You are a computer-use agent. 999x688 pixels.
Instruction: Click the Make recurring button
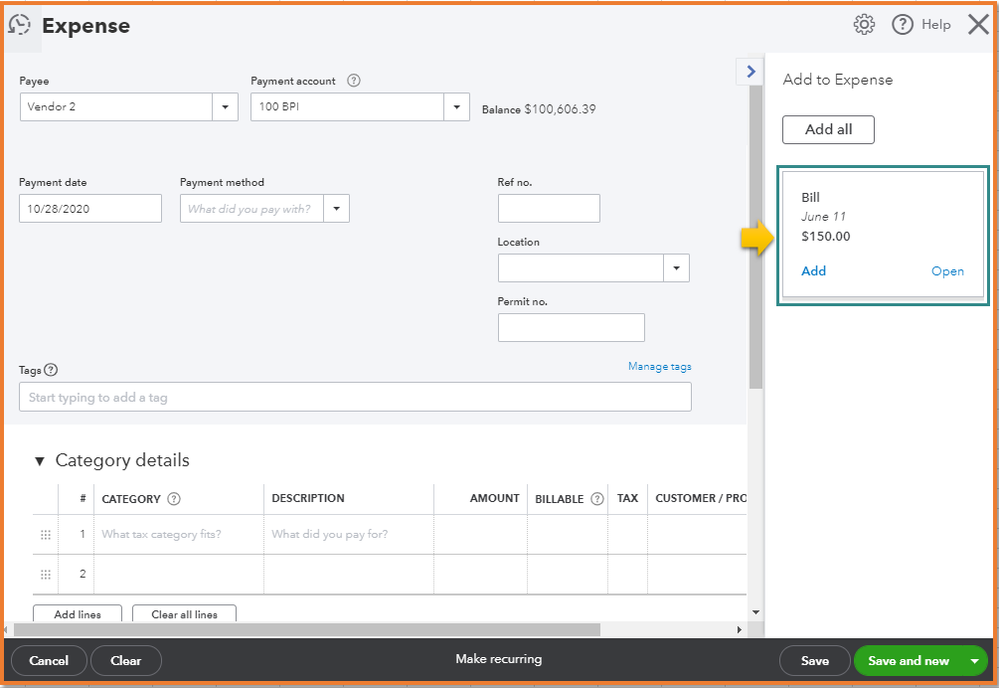point(498,659)
